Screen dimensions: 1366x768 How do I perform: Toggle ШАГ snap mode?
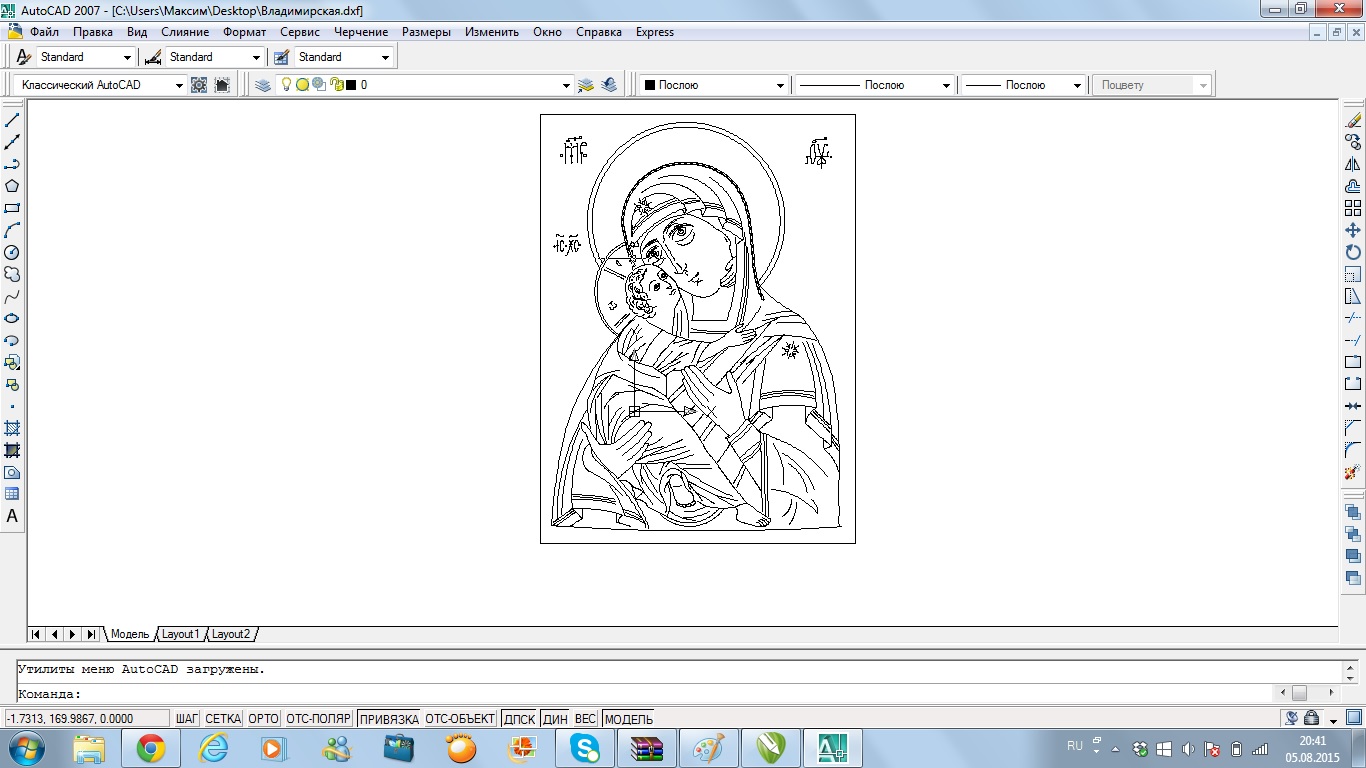point(187,718)
